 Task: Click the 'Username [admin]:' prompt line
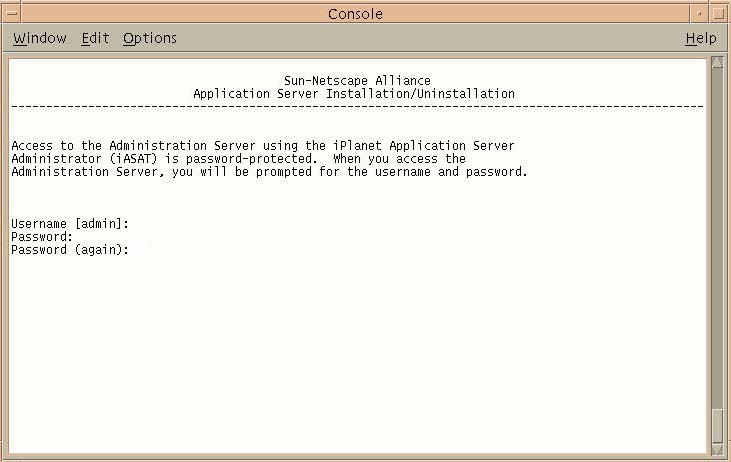pos(70,224)
